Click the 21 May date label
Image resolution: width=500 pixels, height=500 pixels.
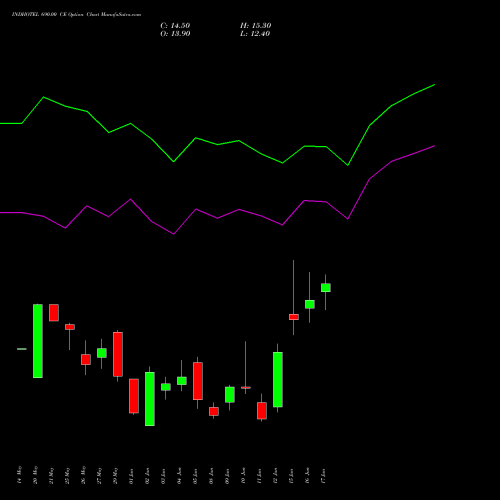(51, 475)
